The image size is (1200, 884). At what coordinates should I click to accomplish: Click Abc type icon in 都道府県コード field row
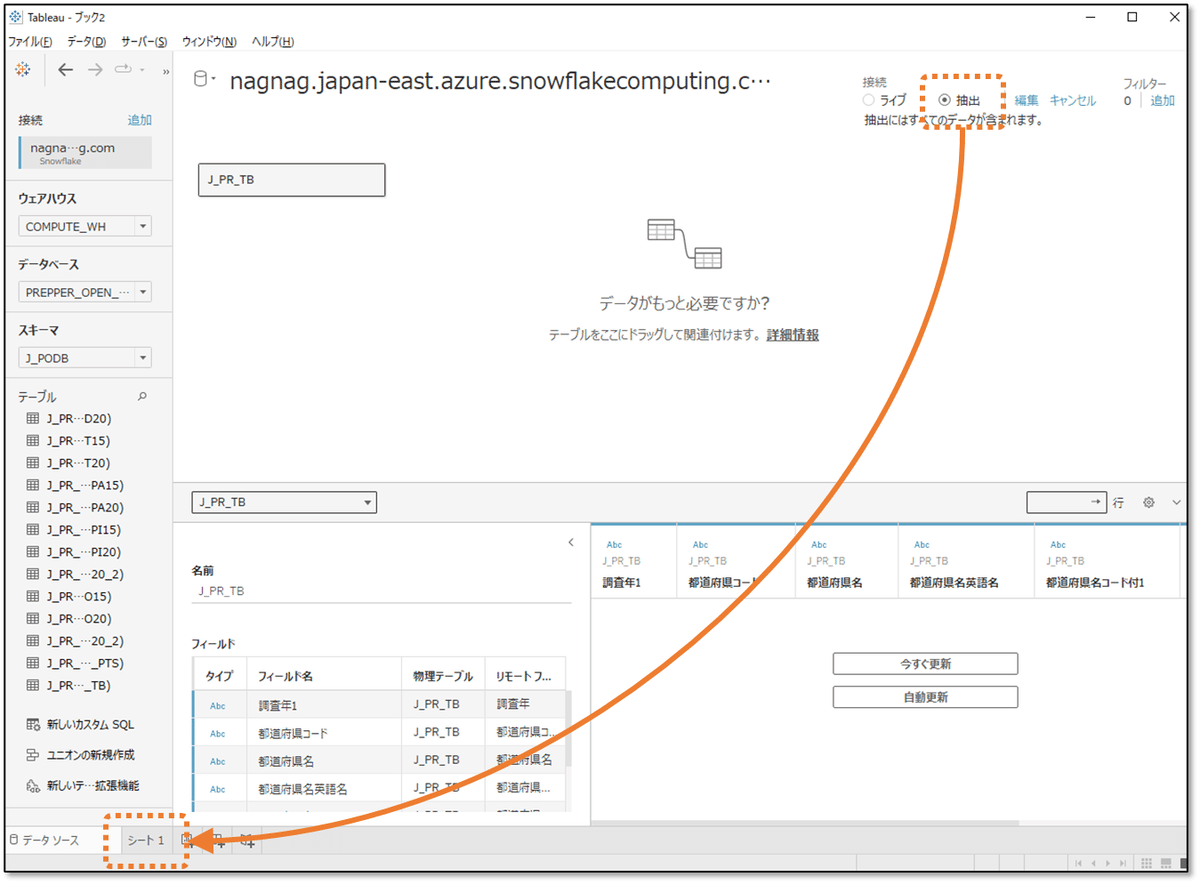tap(218, 734)
